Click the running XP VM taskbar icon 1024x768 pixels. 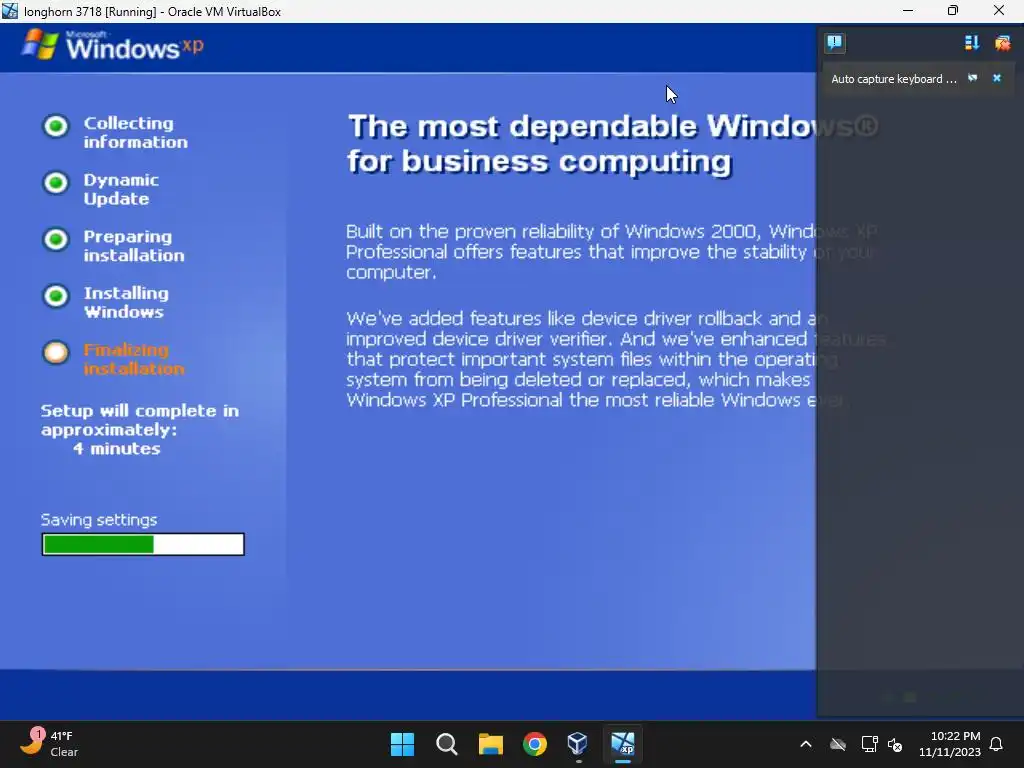pyautogui.click(x=623, y=744)
